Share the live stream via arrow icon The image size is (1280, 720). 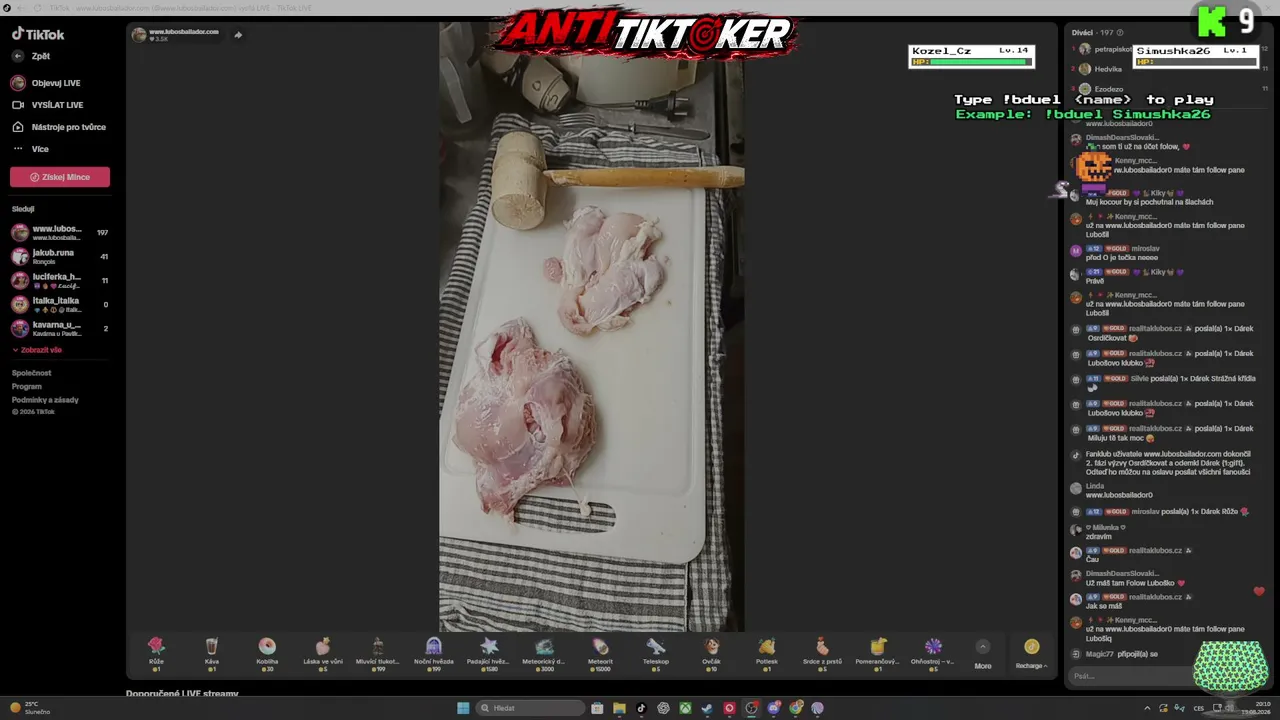(x=238, y=35)
